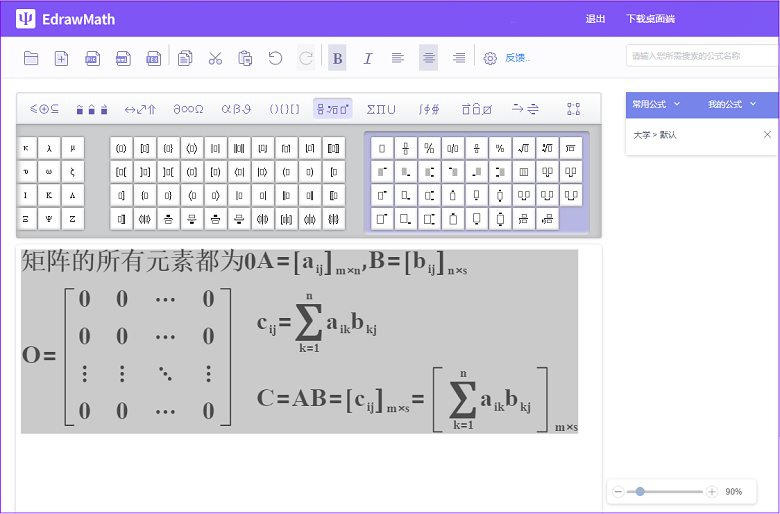Align formula text center
Viewport: 780px width, 514px height.
(x=428, y=58)
